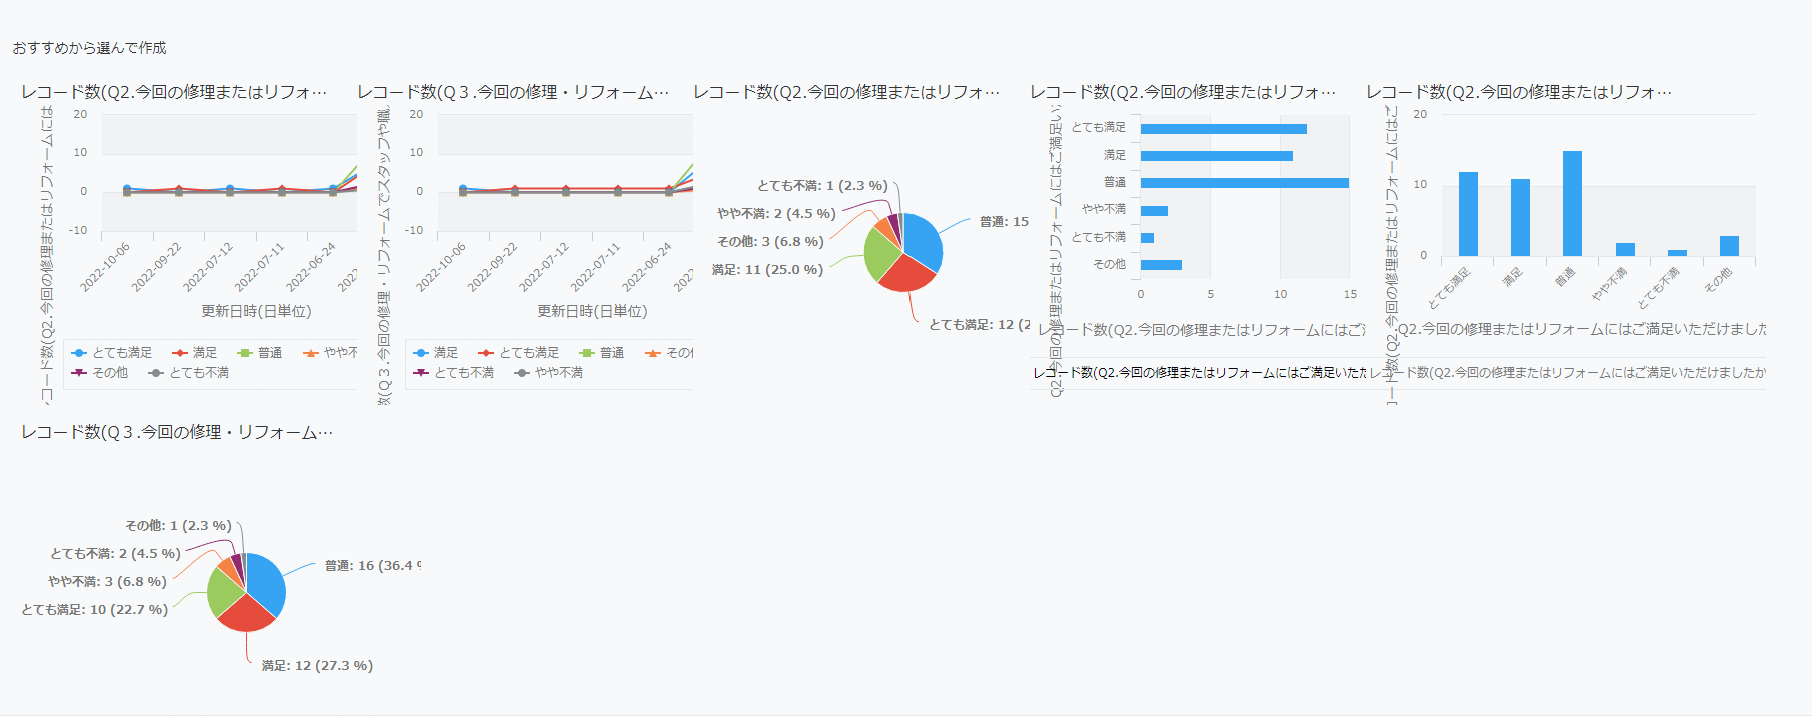The width and height of the screenshot is (1812, 716).
Task: Click the やや不満 bar in the horizontal bar chart
Action: tap(1154, 210)
